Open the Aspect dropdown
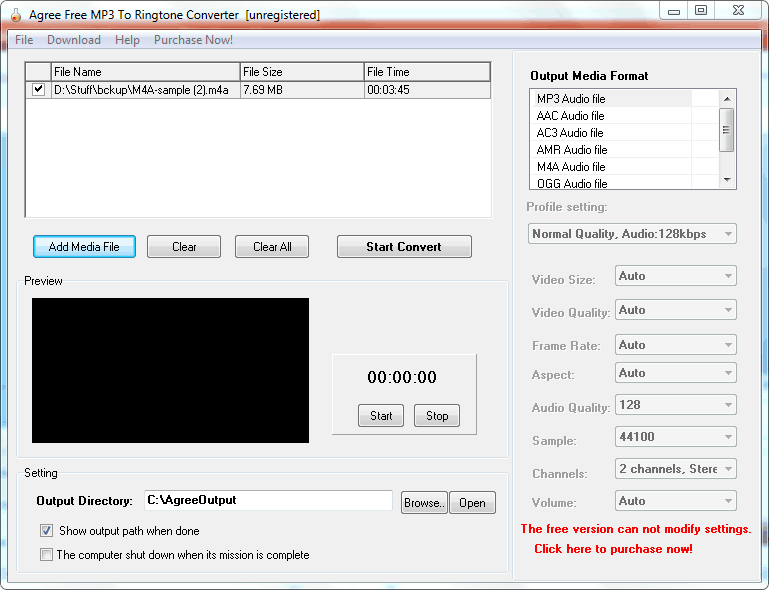 coord(676,373)
